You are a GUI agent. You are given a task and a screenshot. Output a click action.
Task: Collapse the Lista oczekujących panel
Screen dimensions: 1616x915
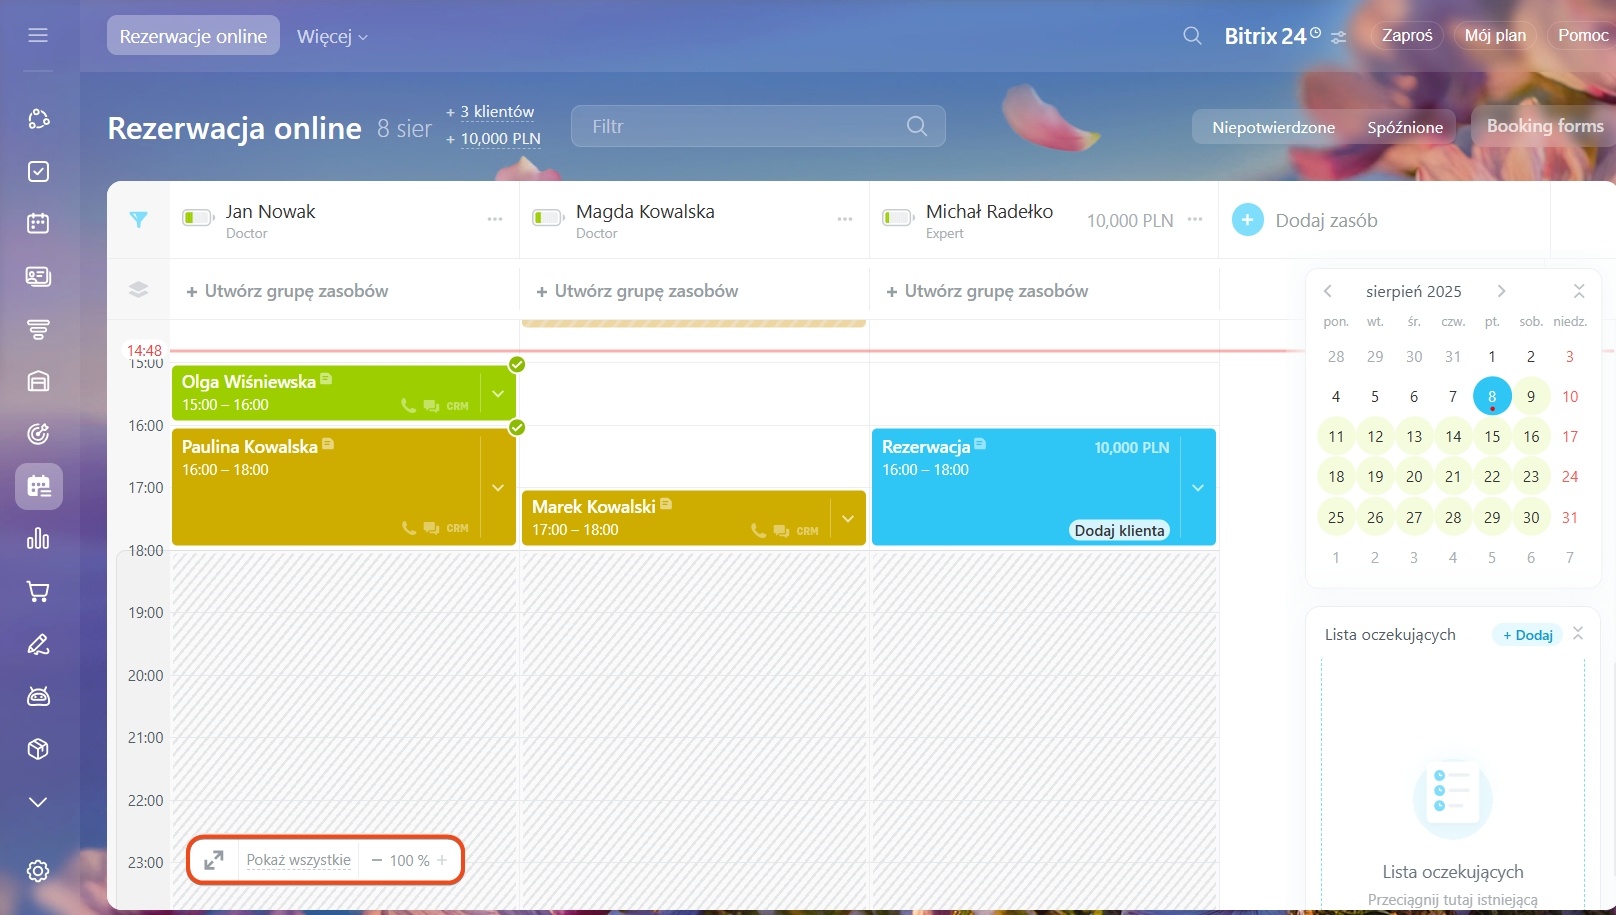tap(1578, 633)
